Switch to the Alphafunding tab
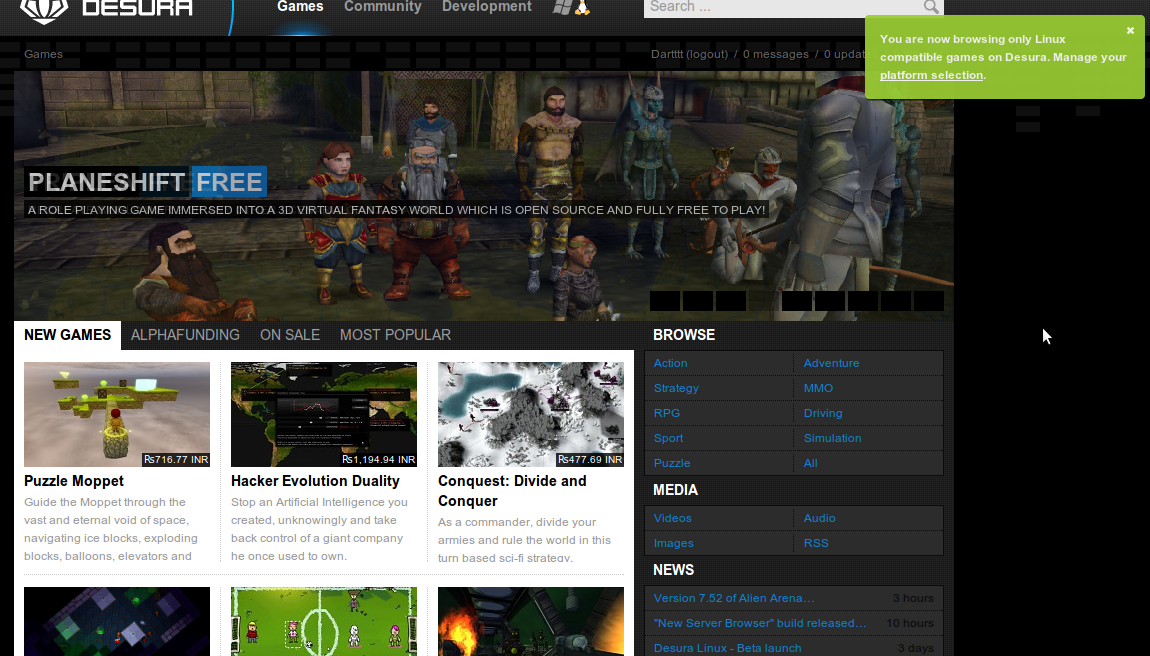1150x656 pixels. click(185, 335)
